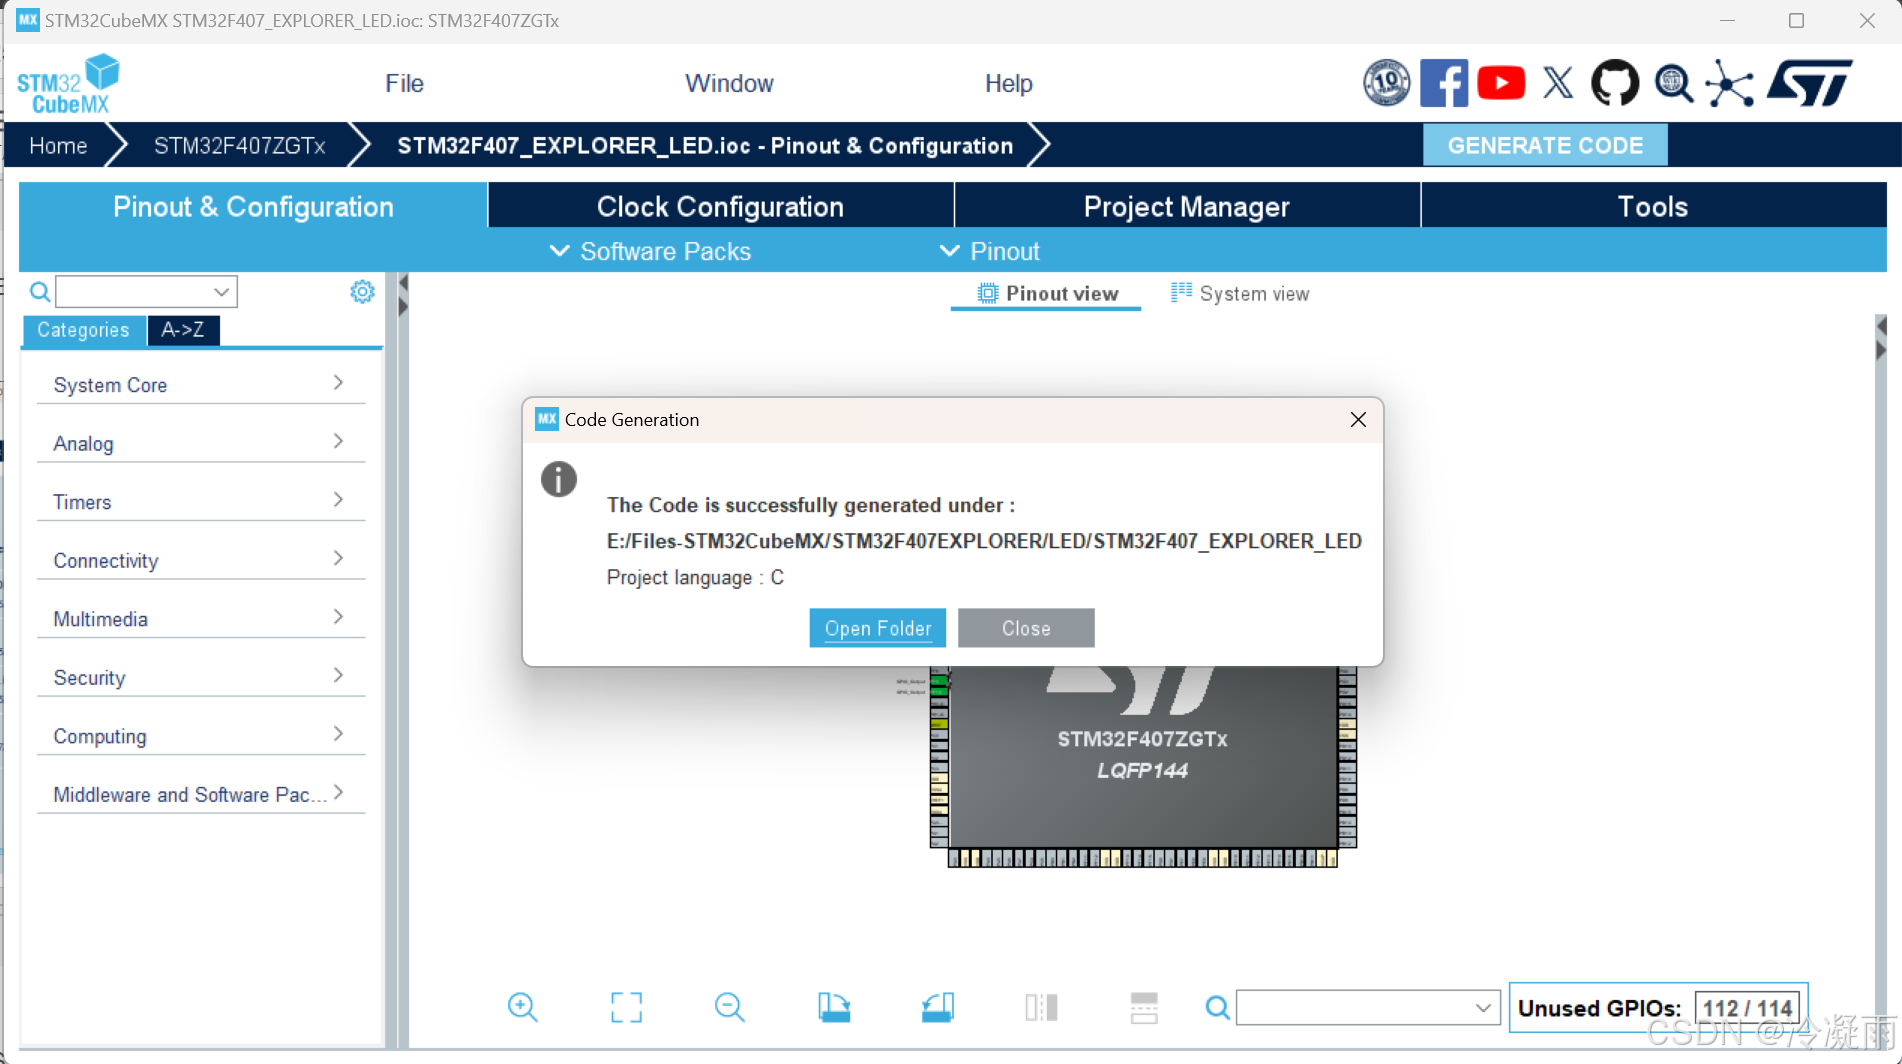
Task: Select the System view tab
Action: click(1240, 294)
